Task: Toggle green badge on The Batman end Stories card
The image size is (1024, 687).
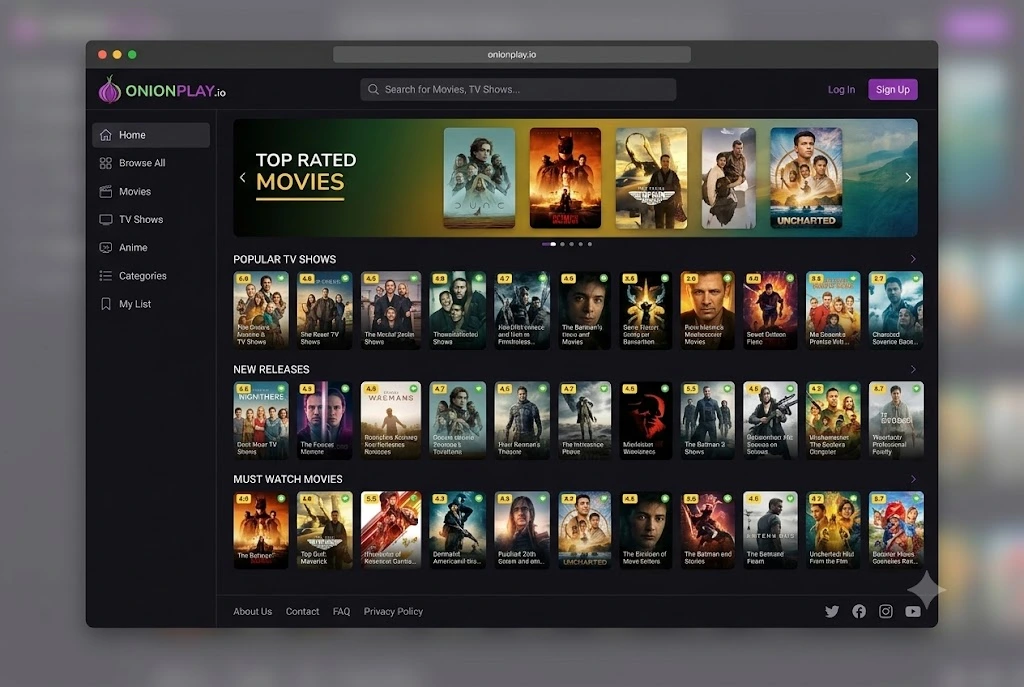Action: click(727, 498)
